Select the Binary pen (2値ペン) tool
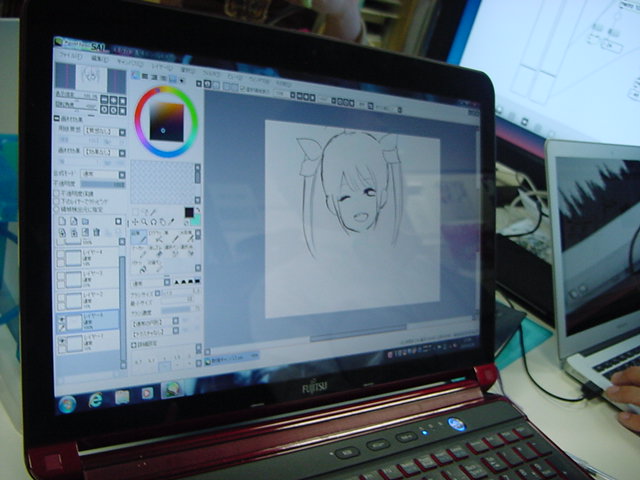This screenshot has width=640, height=480. (x=156, y=267)
